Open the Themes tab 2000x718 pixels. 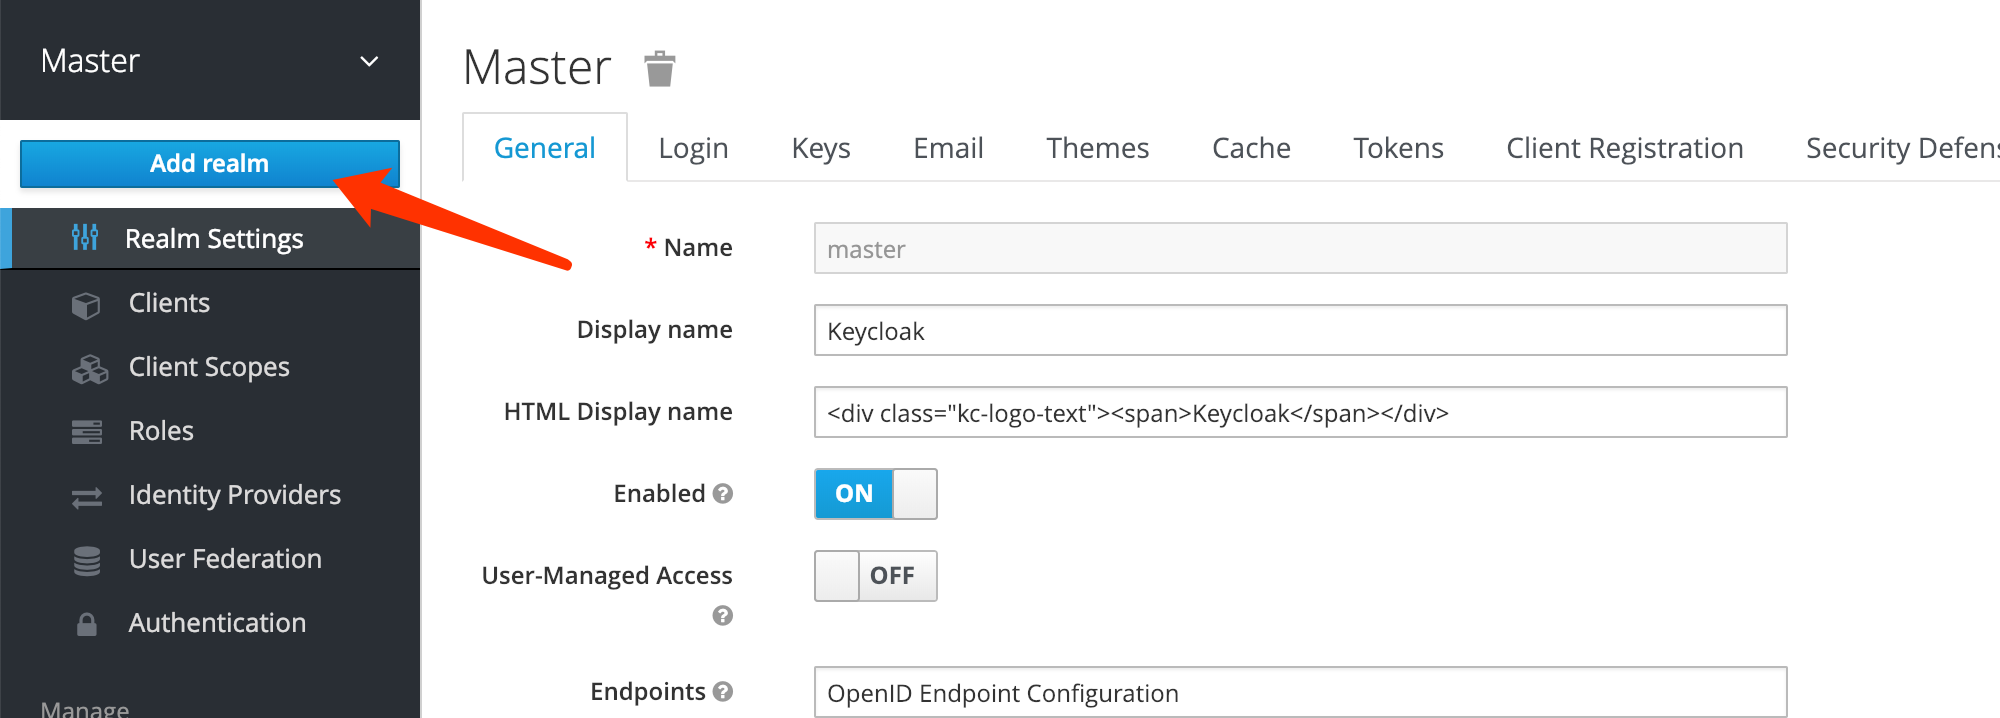[1097, 148]
